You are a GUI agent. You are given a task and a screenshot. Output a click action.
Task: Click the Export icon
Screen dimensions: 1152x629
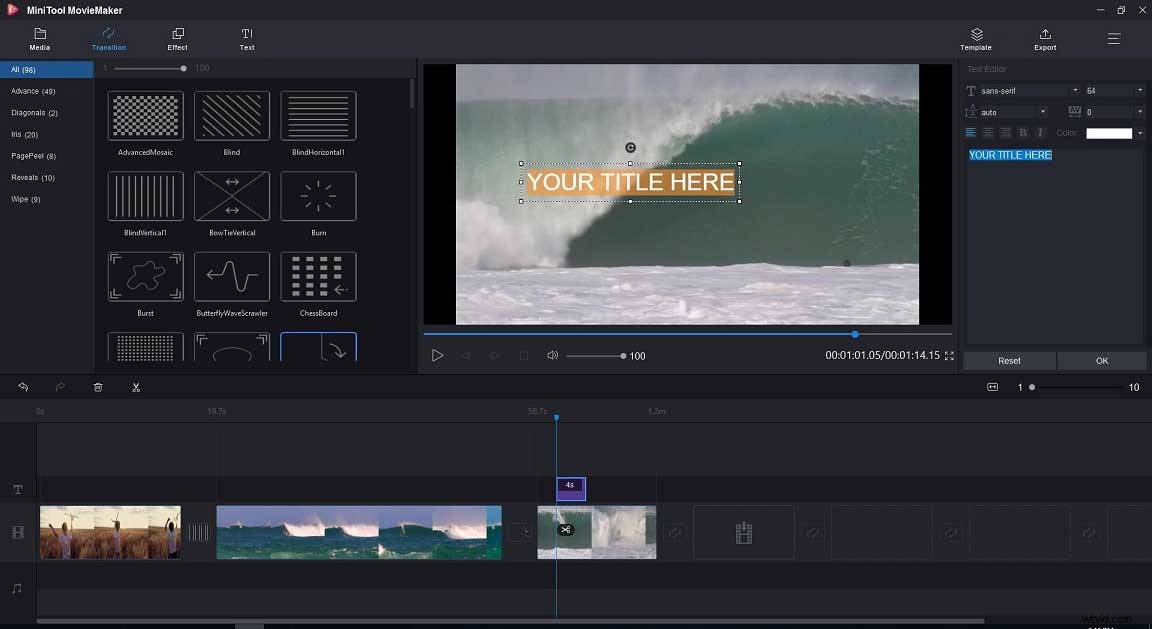click(x=1044, y=40)
